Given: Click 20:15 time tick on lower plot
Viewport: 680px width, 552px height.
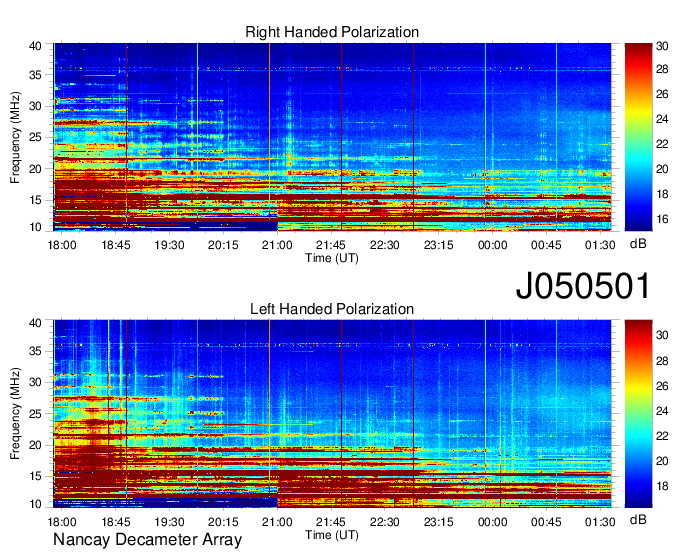Looking at the screenshot, I should click(x=223, y=522).
